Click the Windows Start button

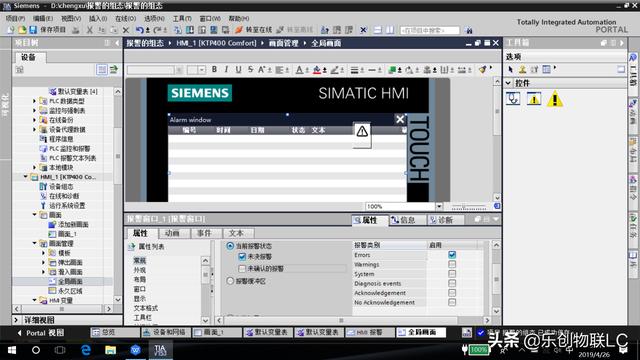point(11,350)
